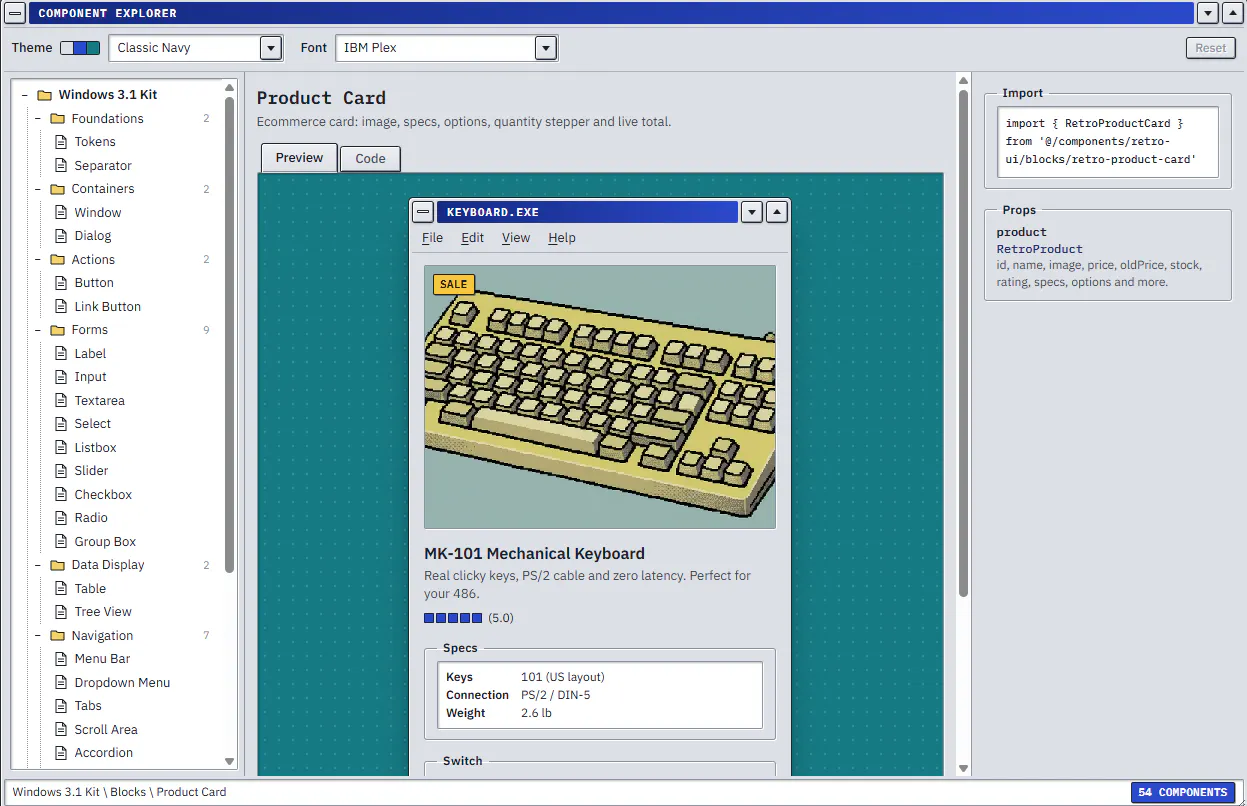Image resolution: width=1247 pixels, height=806 pixels.
Task: Switch to the Code tab
Action: [370, 159]
